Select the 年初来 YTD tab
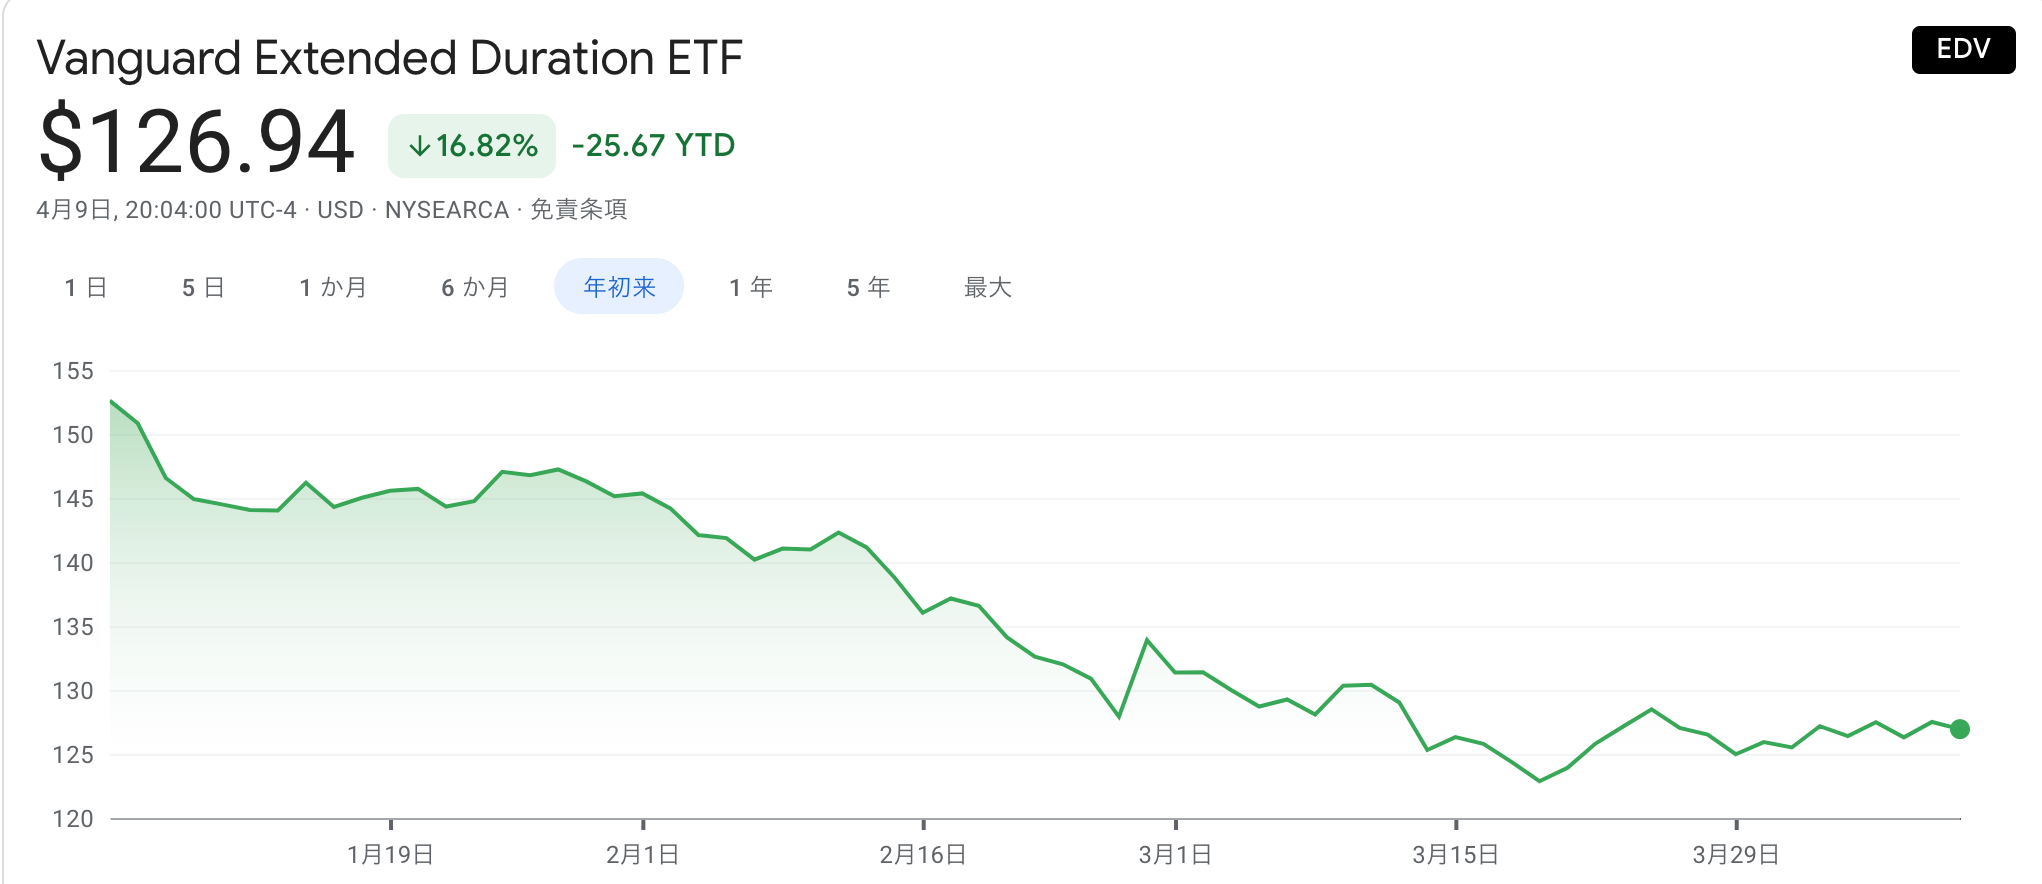2042x884 pixels. (619, 287)
